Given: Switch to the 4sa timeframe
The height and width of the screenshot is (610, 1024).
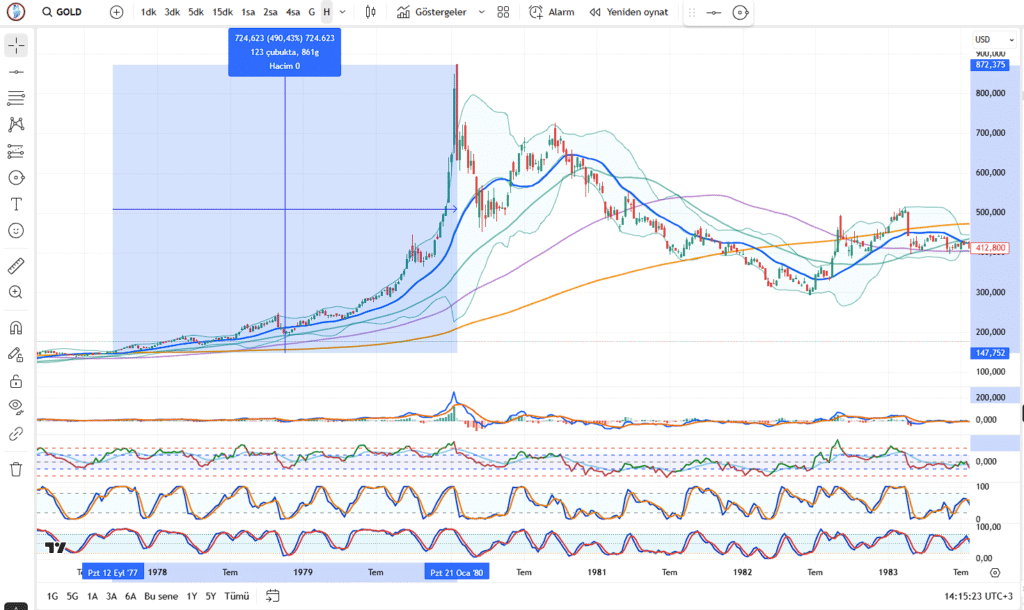Looking at the screenshot, I should click(293, 12).
